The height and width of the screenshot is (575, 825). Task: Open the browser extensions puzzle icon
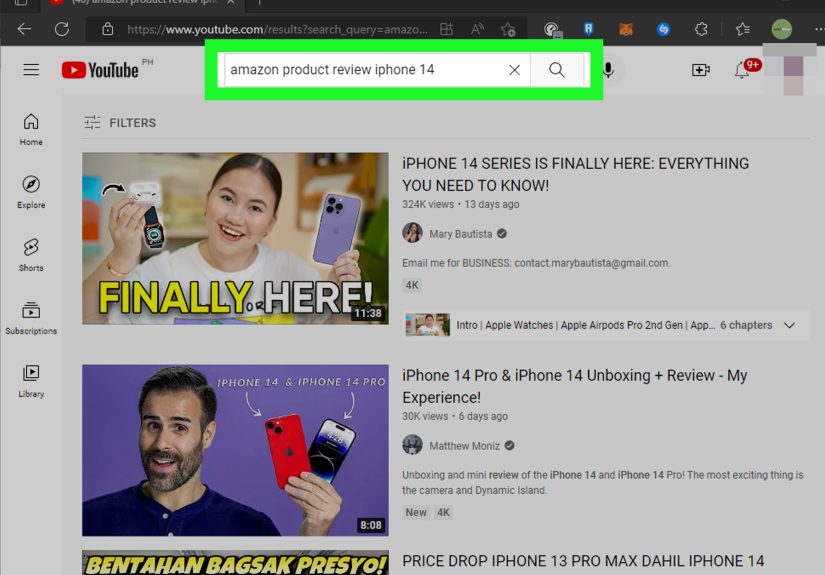(x=701, y=29)
